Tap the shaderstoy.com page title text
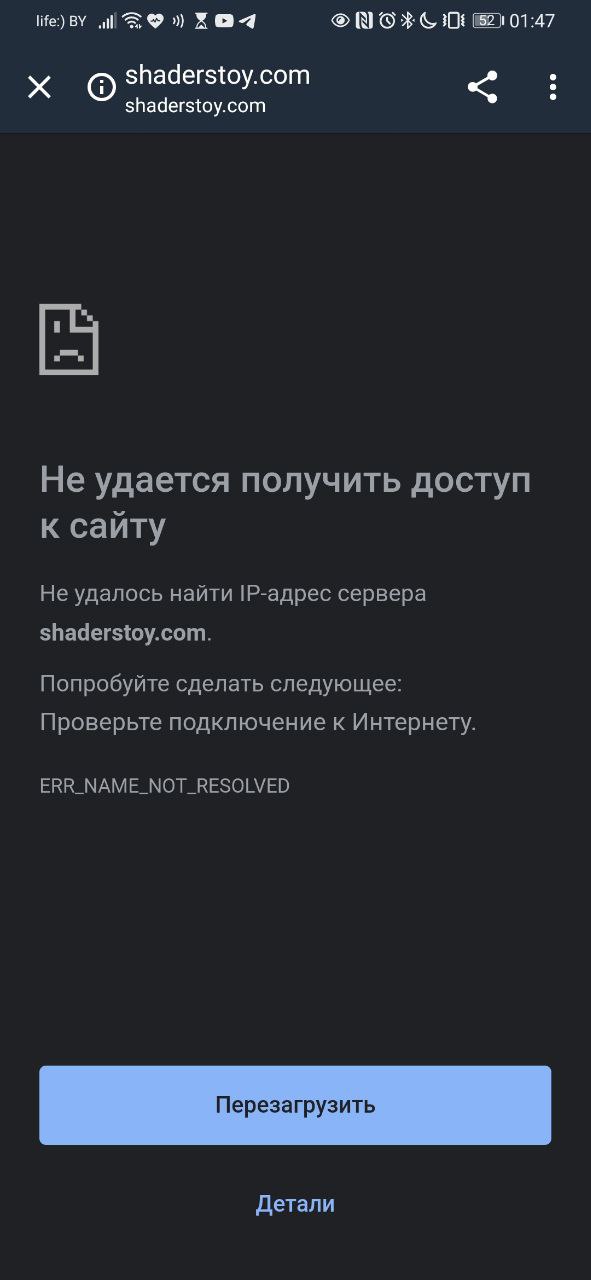Viewport: 591px width, 1280px height. (x=217, y=75)
